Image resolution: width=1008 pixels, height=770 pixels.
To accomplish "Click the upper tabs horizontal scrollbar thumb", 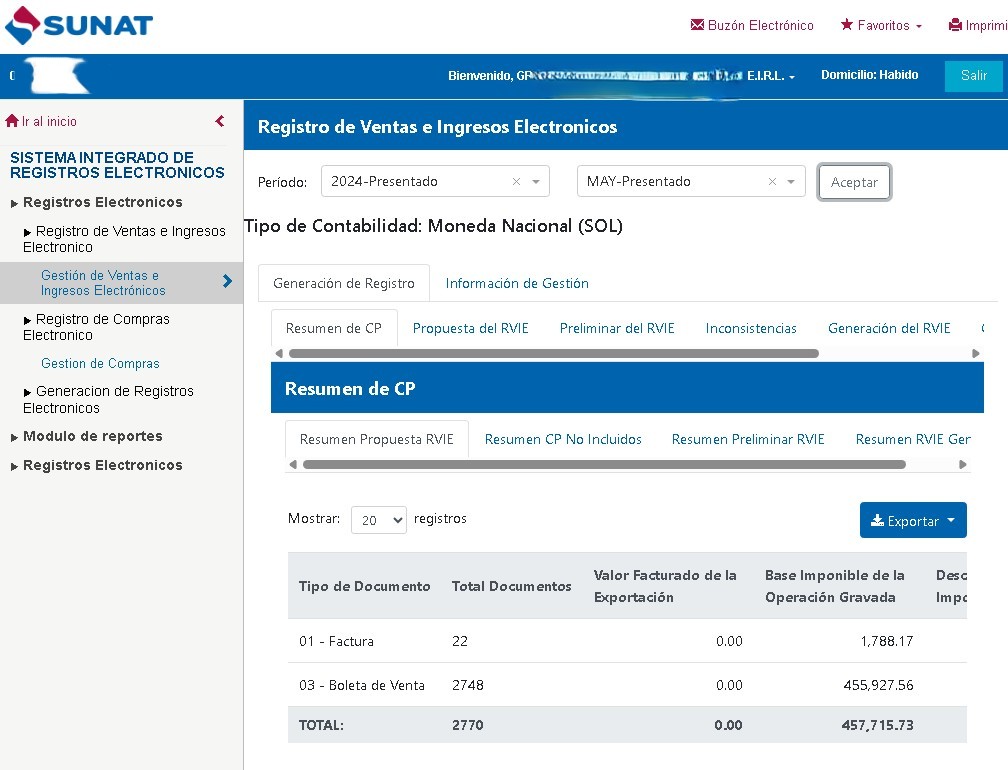I will click(554, 354).
